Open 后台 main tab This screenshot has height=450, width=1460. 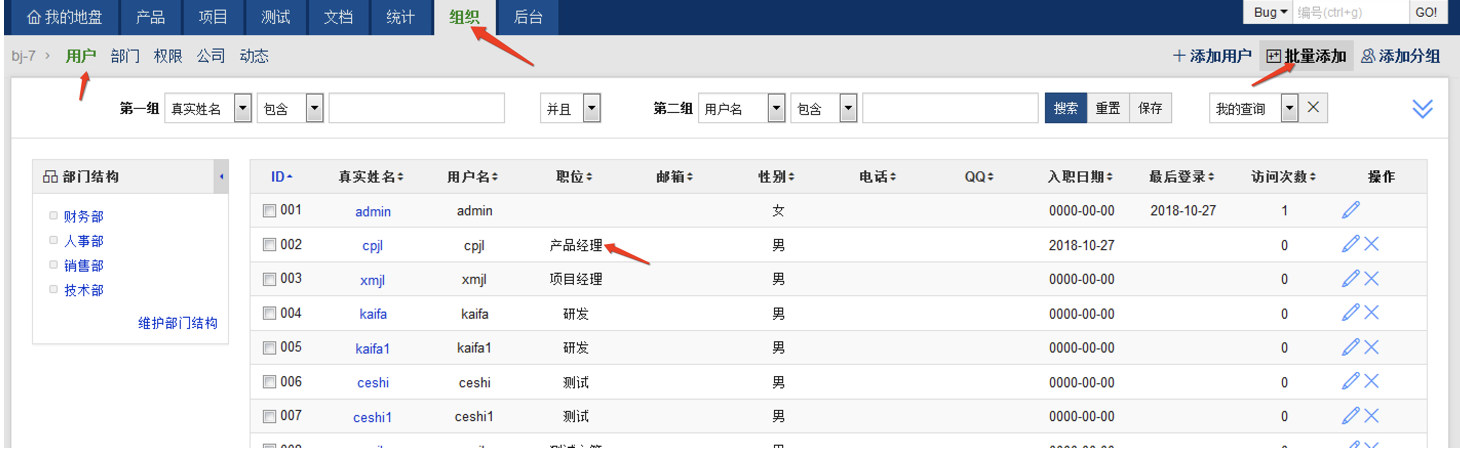(527, 17)
